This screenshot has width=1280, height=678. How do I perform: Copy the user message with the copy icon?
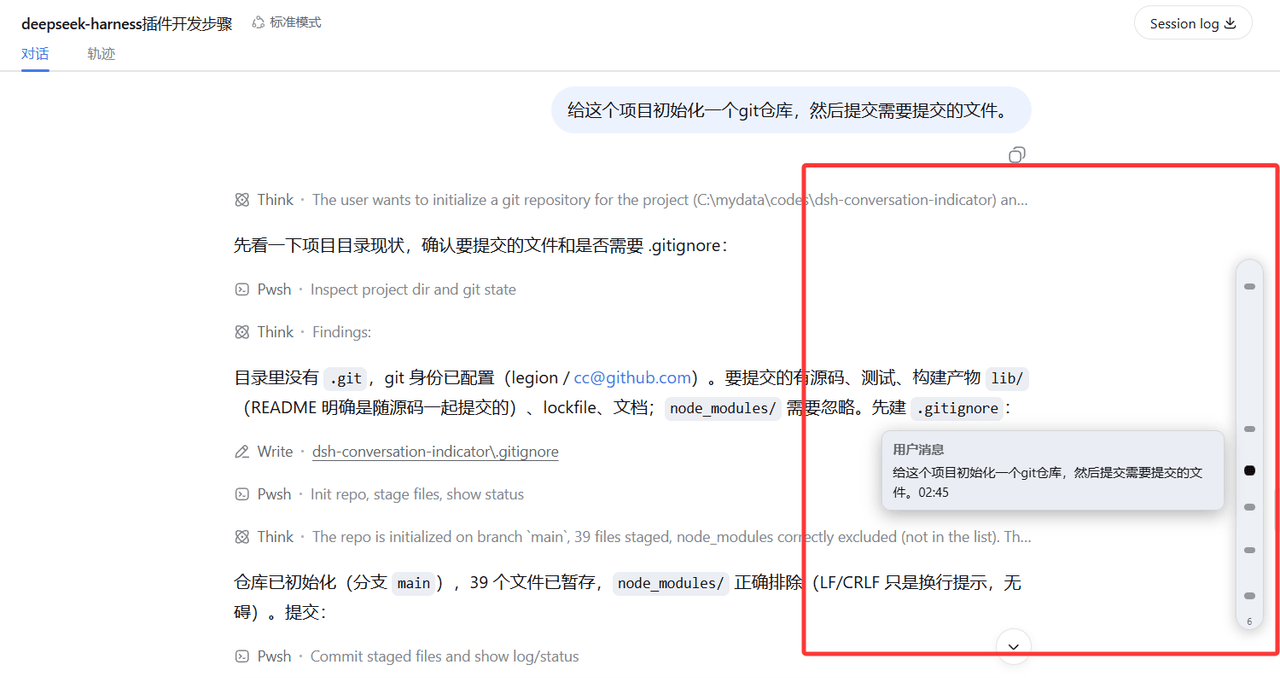coord(1017,155)
